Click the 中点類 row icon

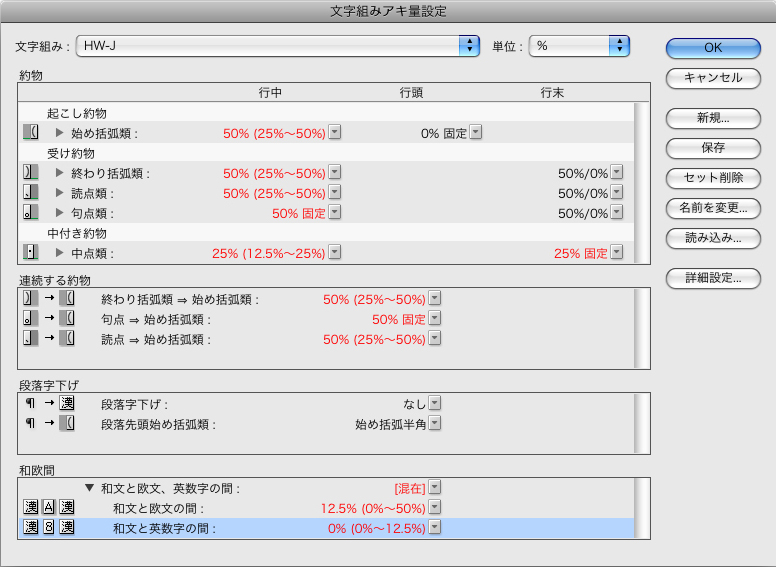click(x=31, y=252)
